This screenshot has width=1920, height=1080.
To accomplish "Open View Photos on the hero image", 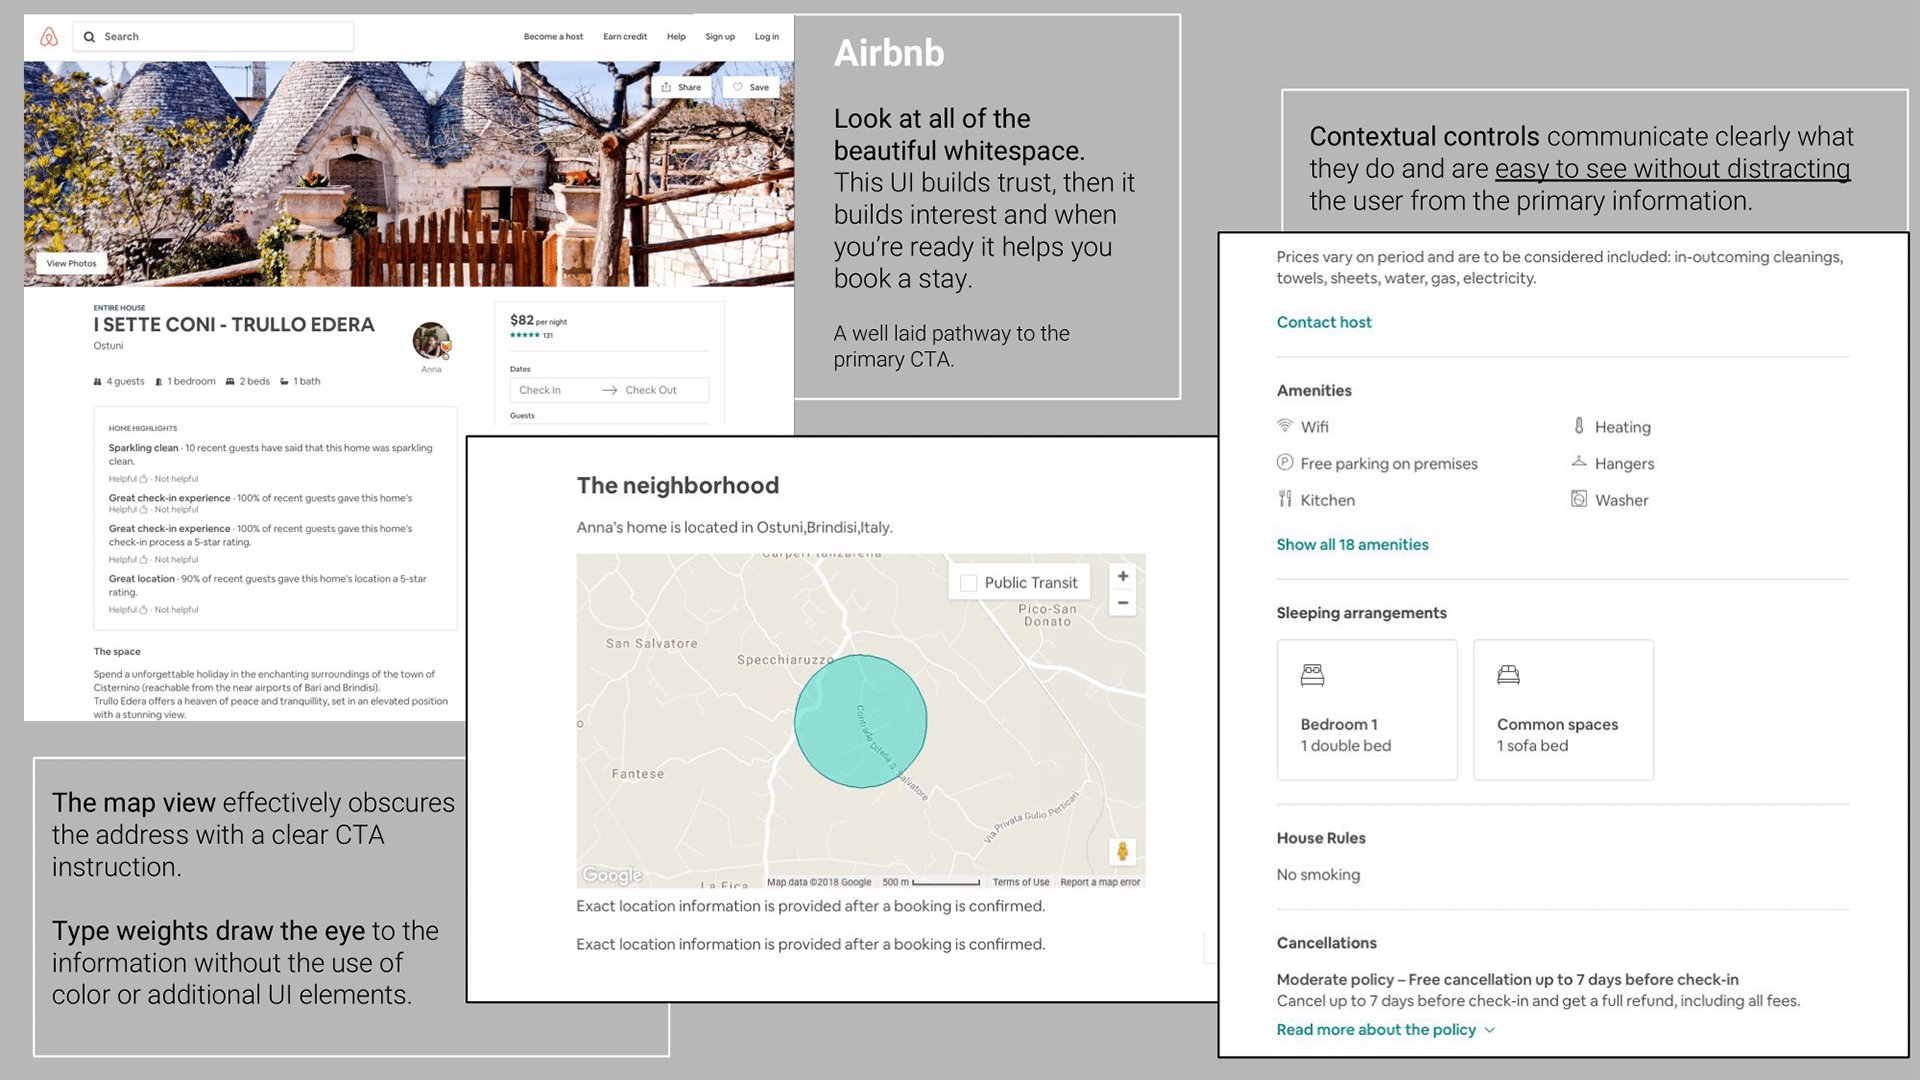I will tap(71, 264).
